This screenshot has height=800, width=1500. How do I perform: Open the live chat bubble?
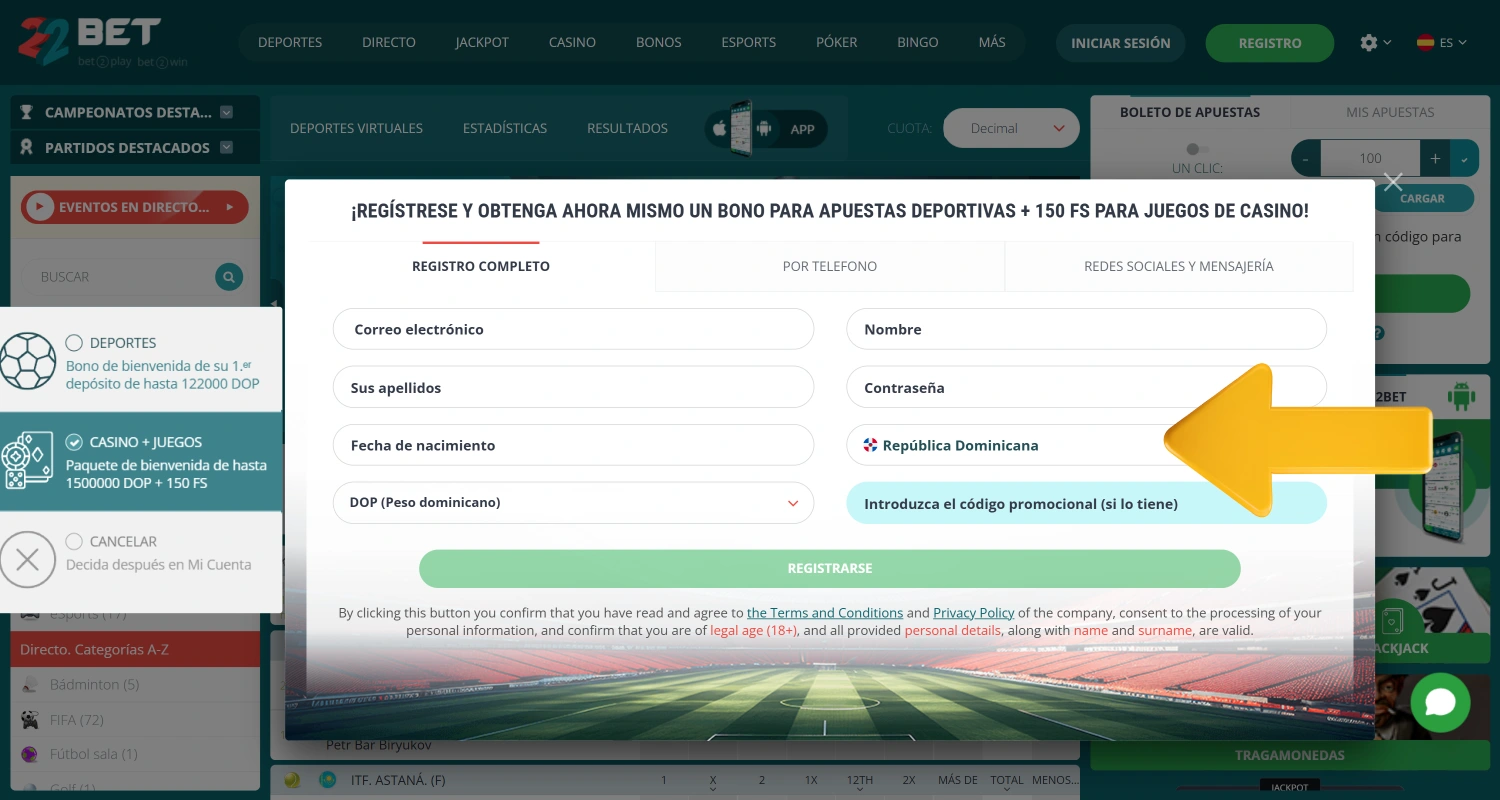click(1440, 702)
